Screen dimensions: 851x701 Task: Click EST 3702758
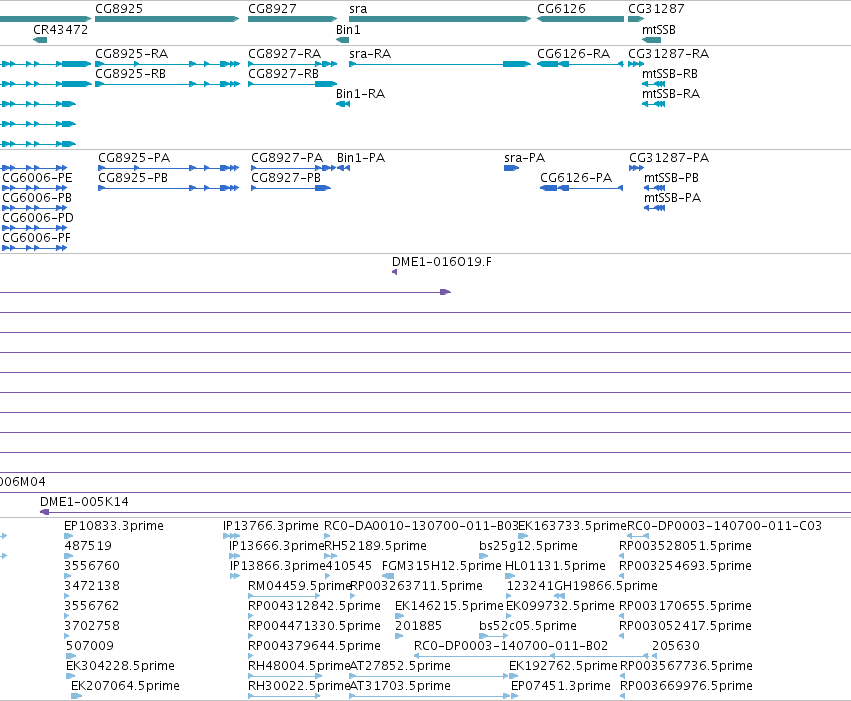pos(92,626)
